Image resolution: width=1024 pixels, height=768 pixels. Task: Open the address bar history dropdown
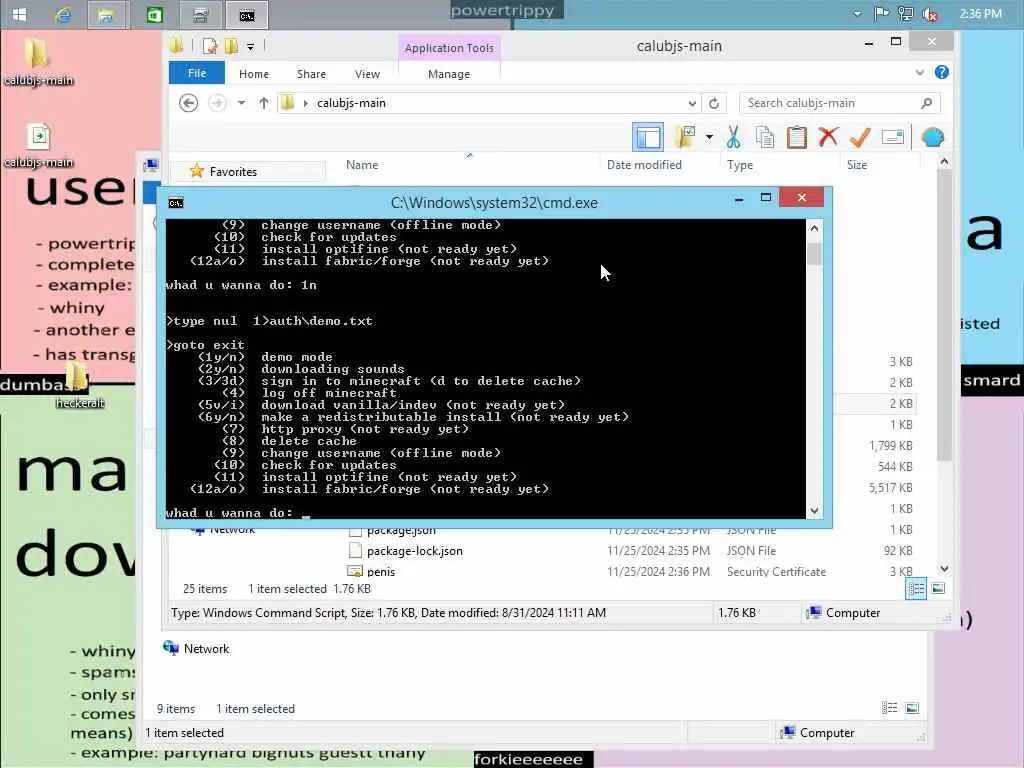(692, 103)
